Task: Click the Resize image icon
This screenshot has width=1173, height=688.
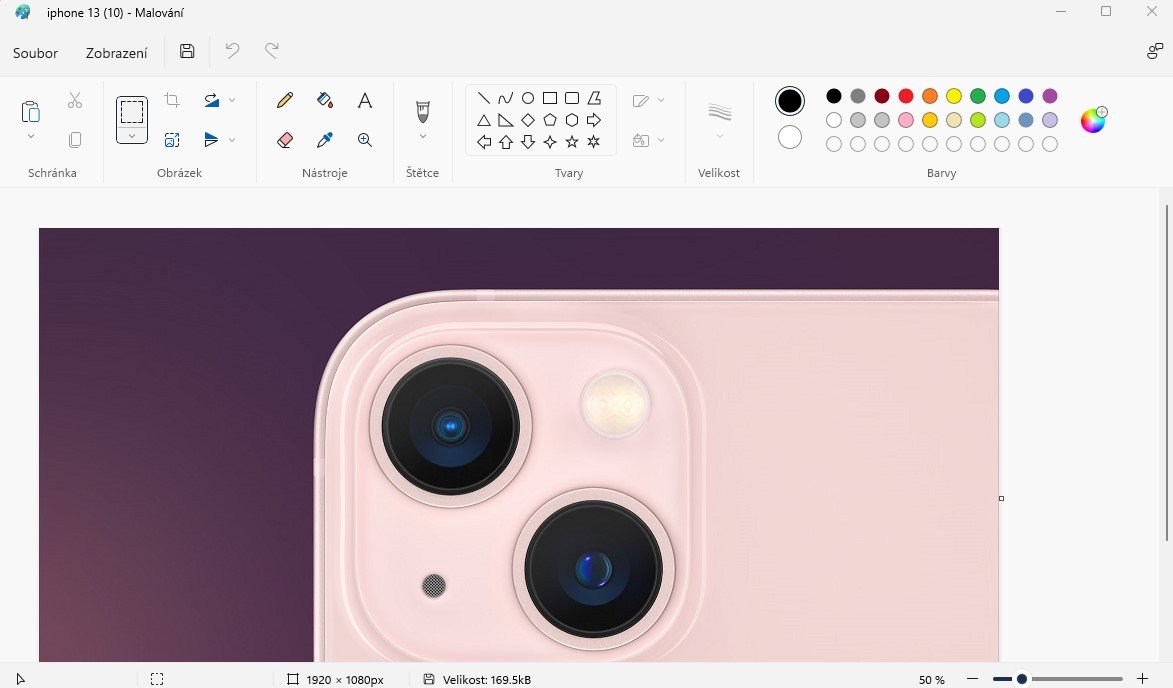Action: pos(172,140)
